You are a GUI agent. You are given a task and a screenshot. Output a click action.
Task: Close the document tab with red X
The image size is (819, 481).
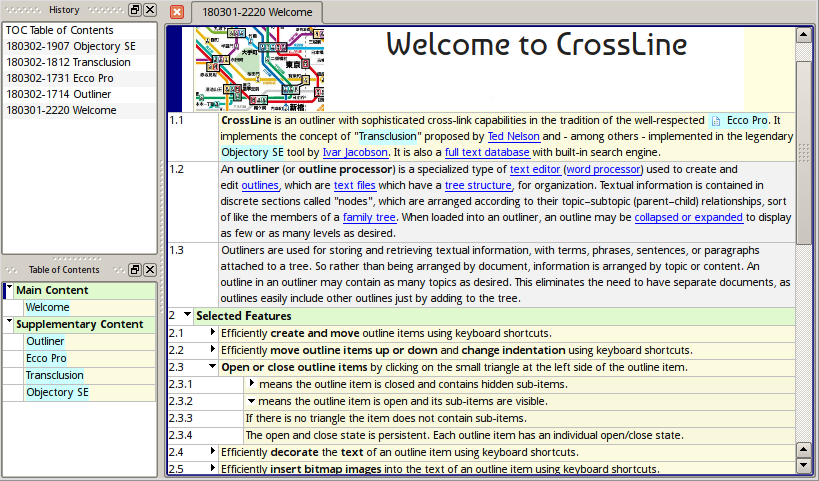pyautogui.click(x=177, y=12)
